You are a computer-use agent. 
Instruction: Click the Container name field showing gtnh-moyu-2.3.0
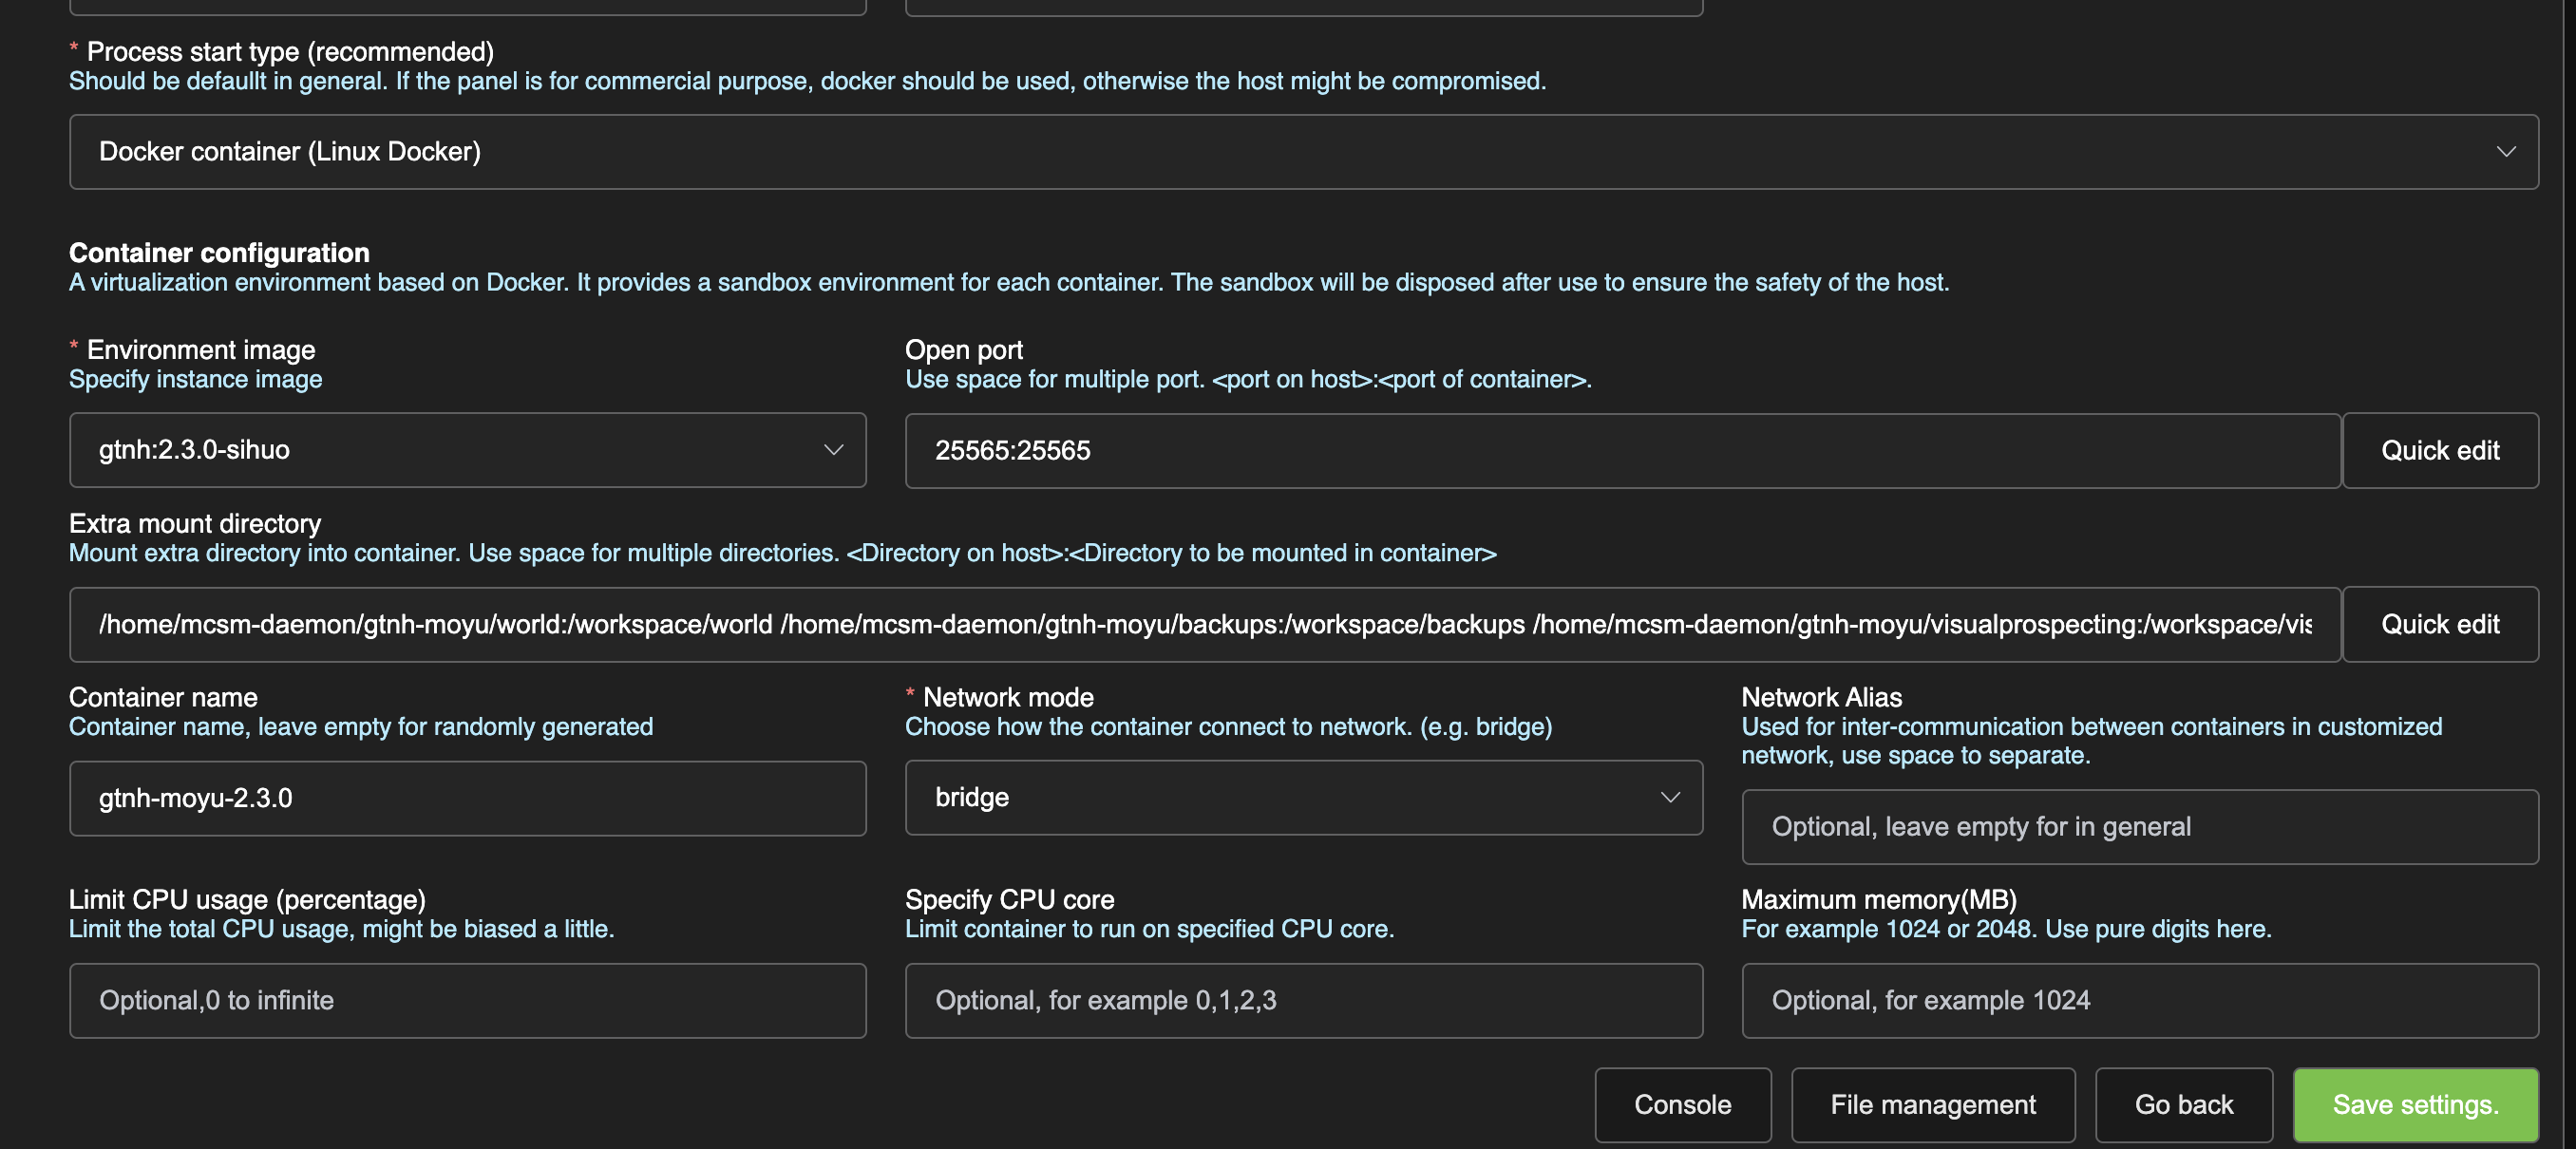[x=466, y=798]
